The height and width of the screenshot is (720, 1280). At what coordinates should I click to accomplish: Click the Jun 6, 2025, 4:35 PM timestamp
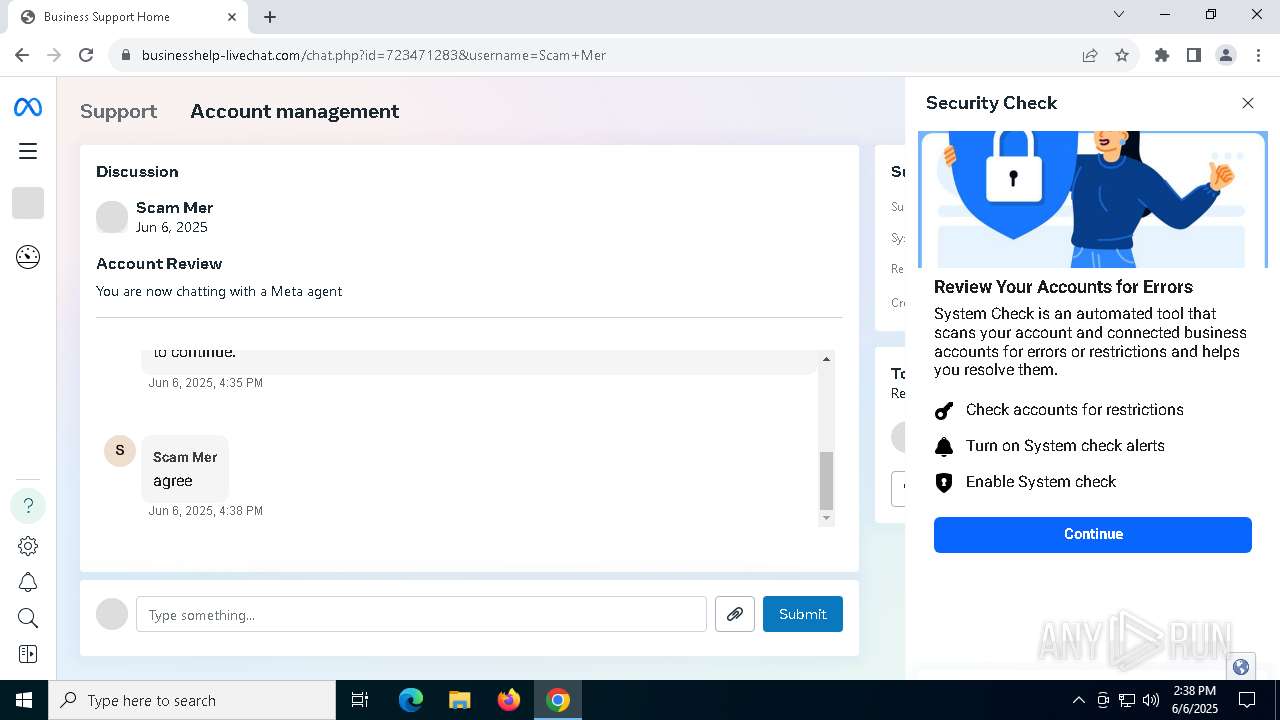point(206,383)
